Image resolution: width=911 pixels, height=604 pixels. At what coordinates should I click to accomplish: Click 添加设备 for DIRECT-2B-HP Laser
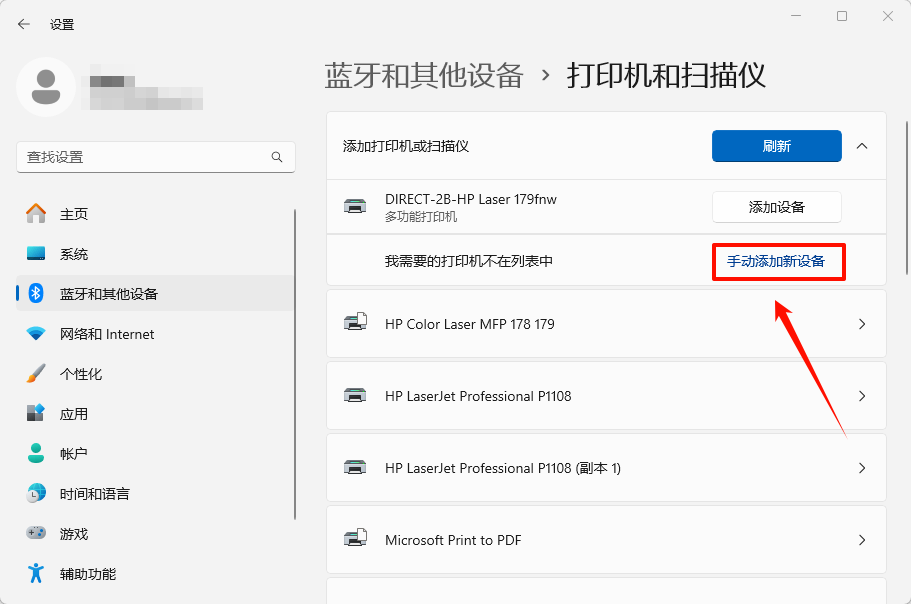click(x=776, y=207)
